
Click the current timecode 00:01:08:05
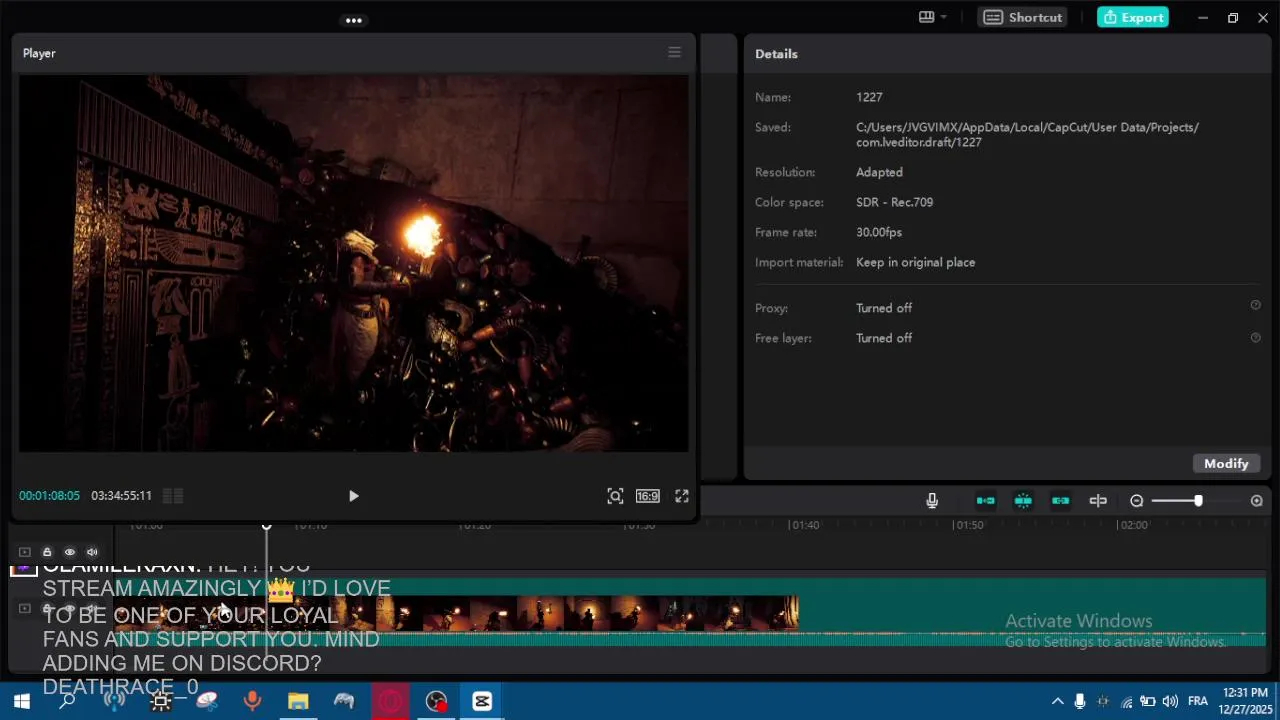tap(49, 496)
